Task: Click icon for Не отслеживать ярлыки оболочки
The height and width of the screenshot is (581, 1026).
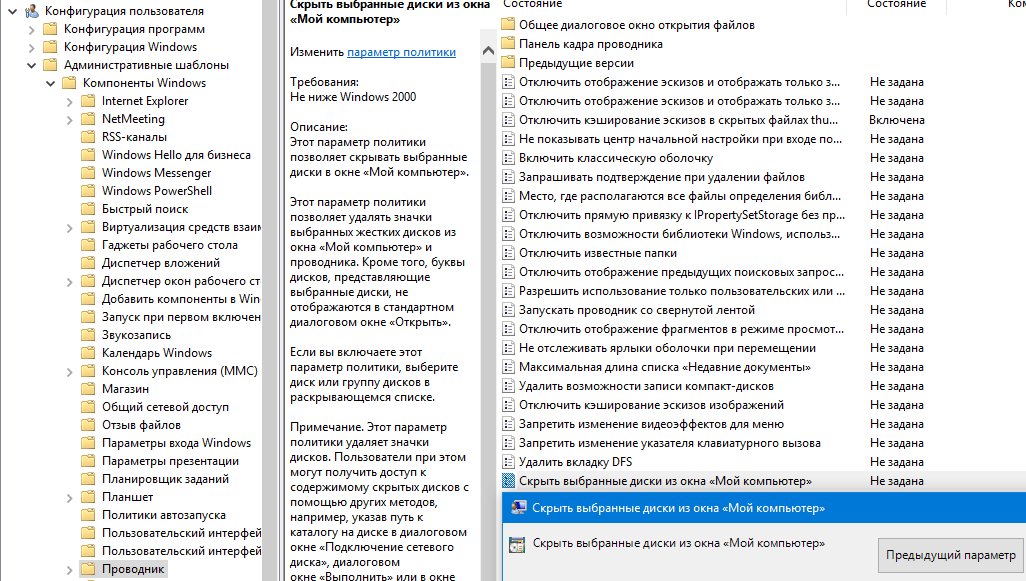Action: point(508,347)
